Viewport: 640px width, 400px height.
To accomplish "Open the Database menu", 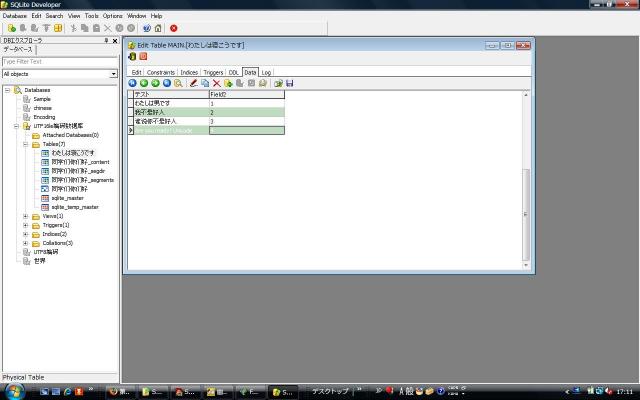I will click(x=15, y=16).
